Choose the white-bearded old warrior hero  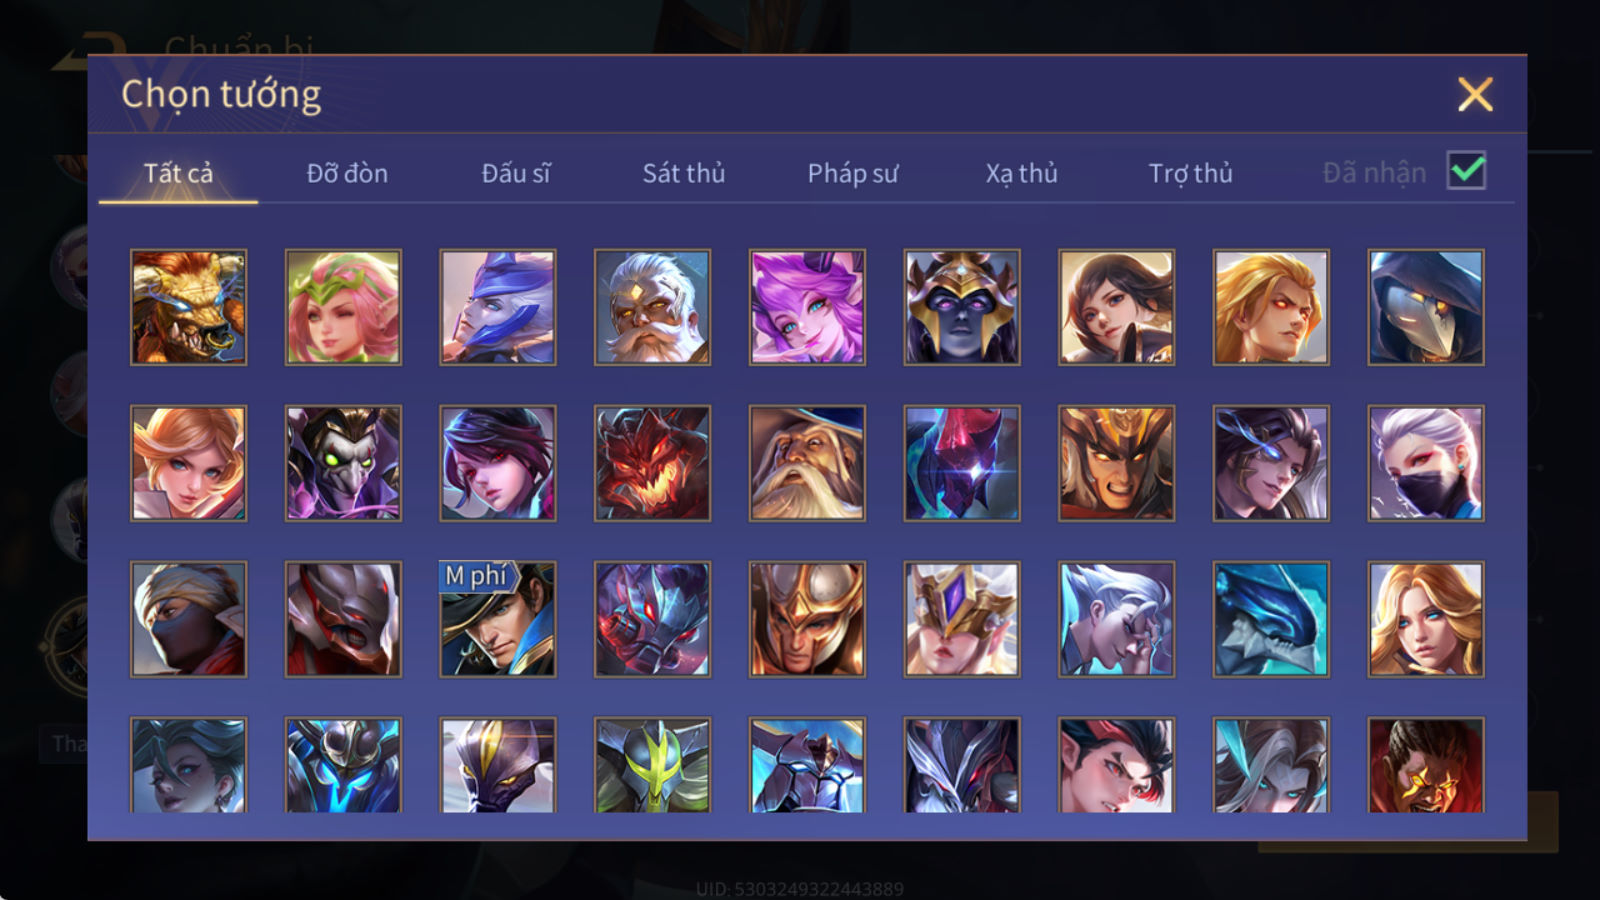(x=652, y=307)
